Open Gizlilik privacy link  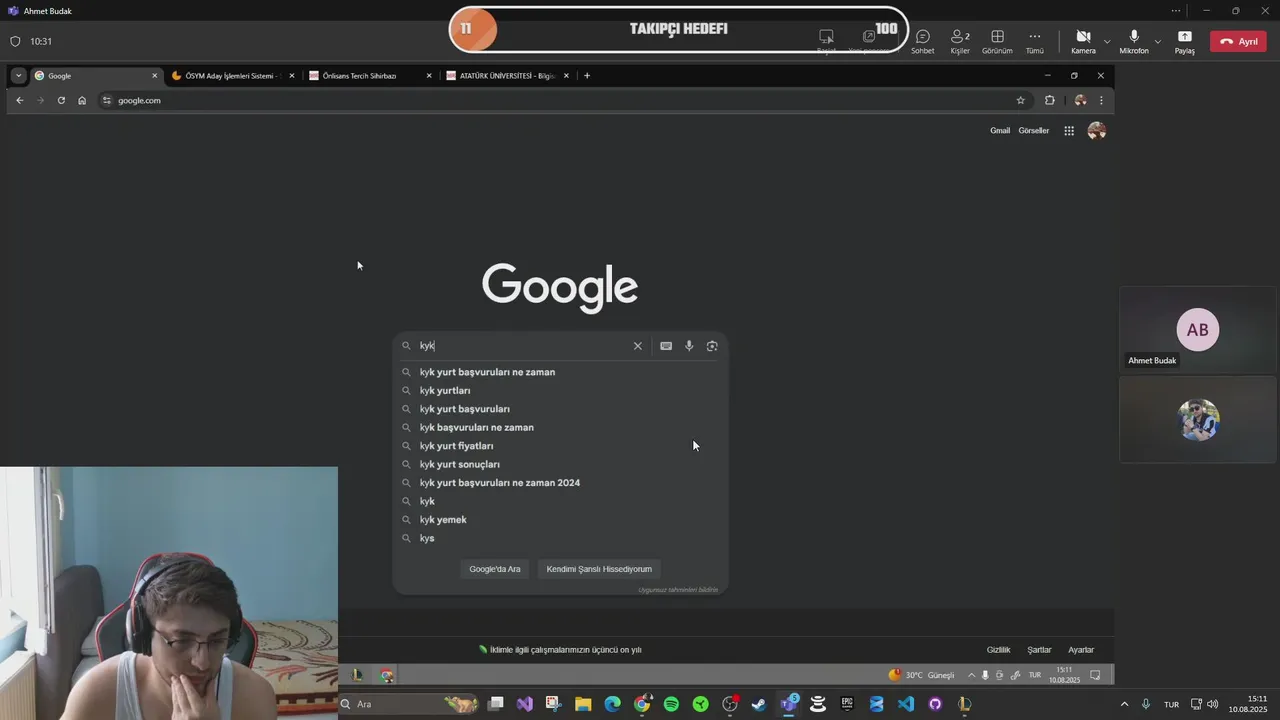point(998,650)
